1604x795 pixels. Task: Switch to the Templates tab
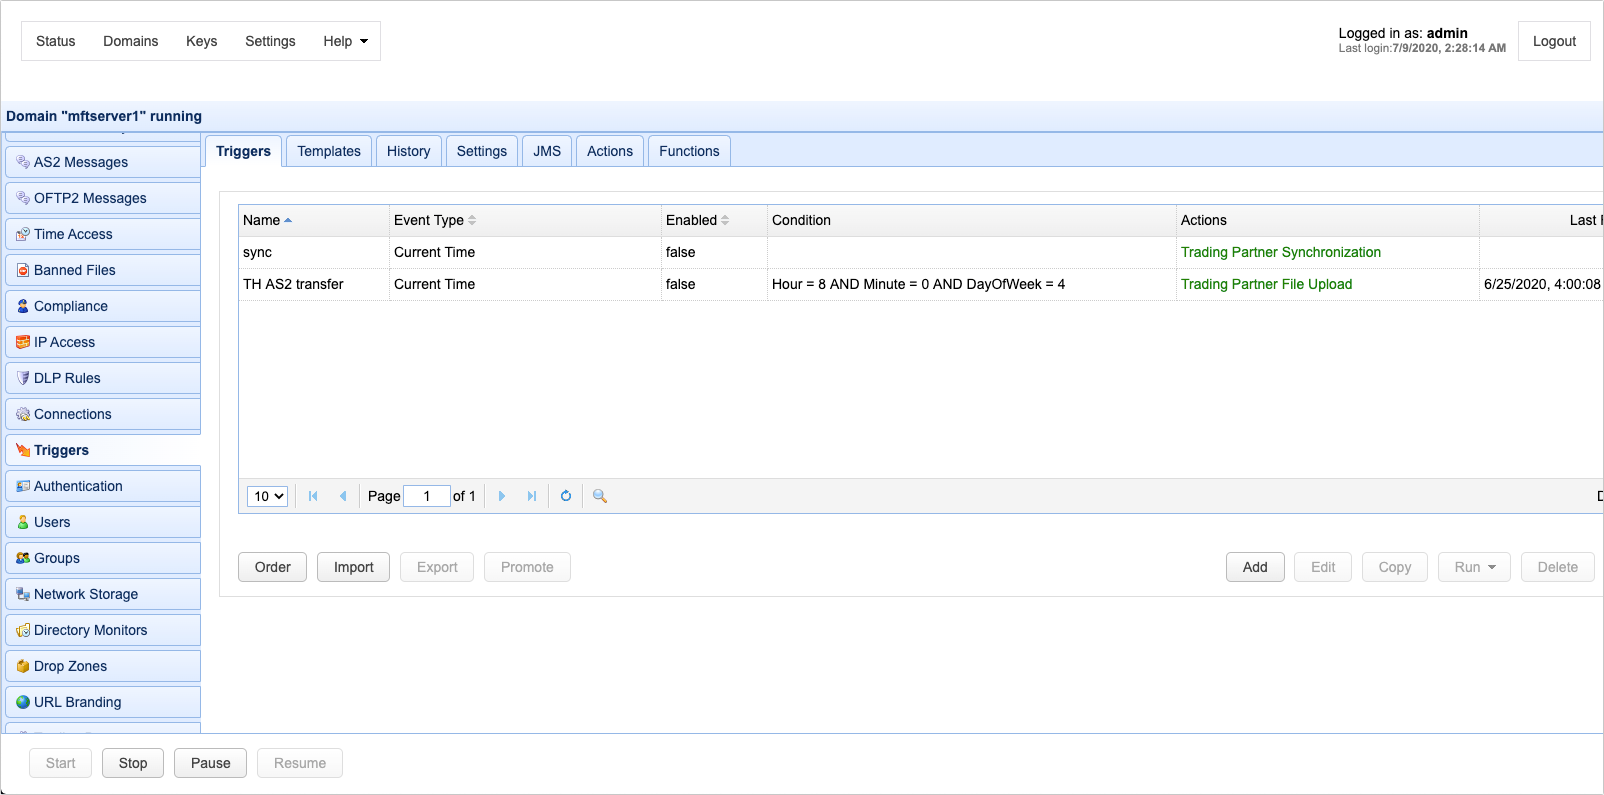(329, 151)
